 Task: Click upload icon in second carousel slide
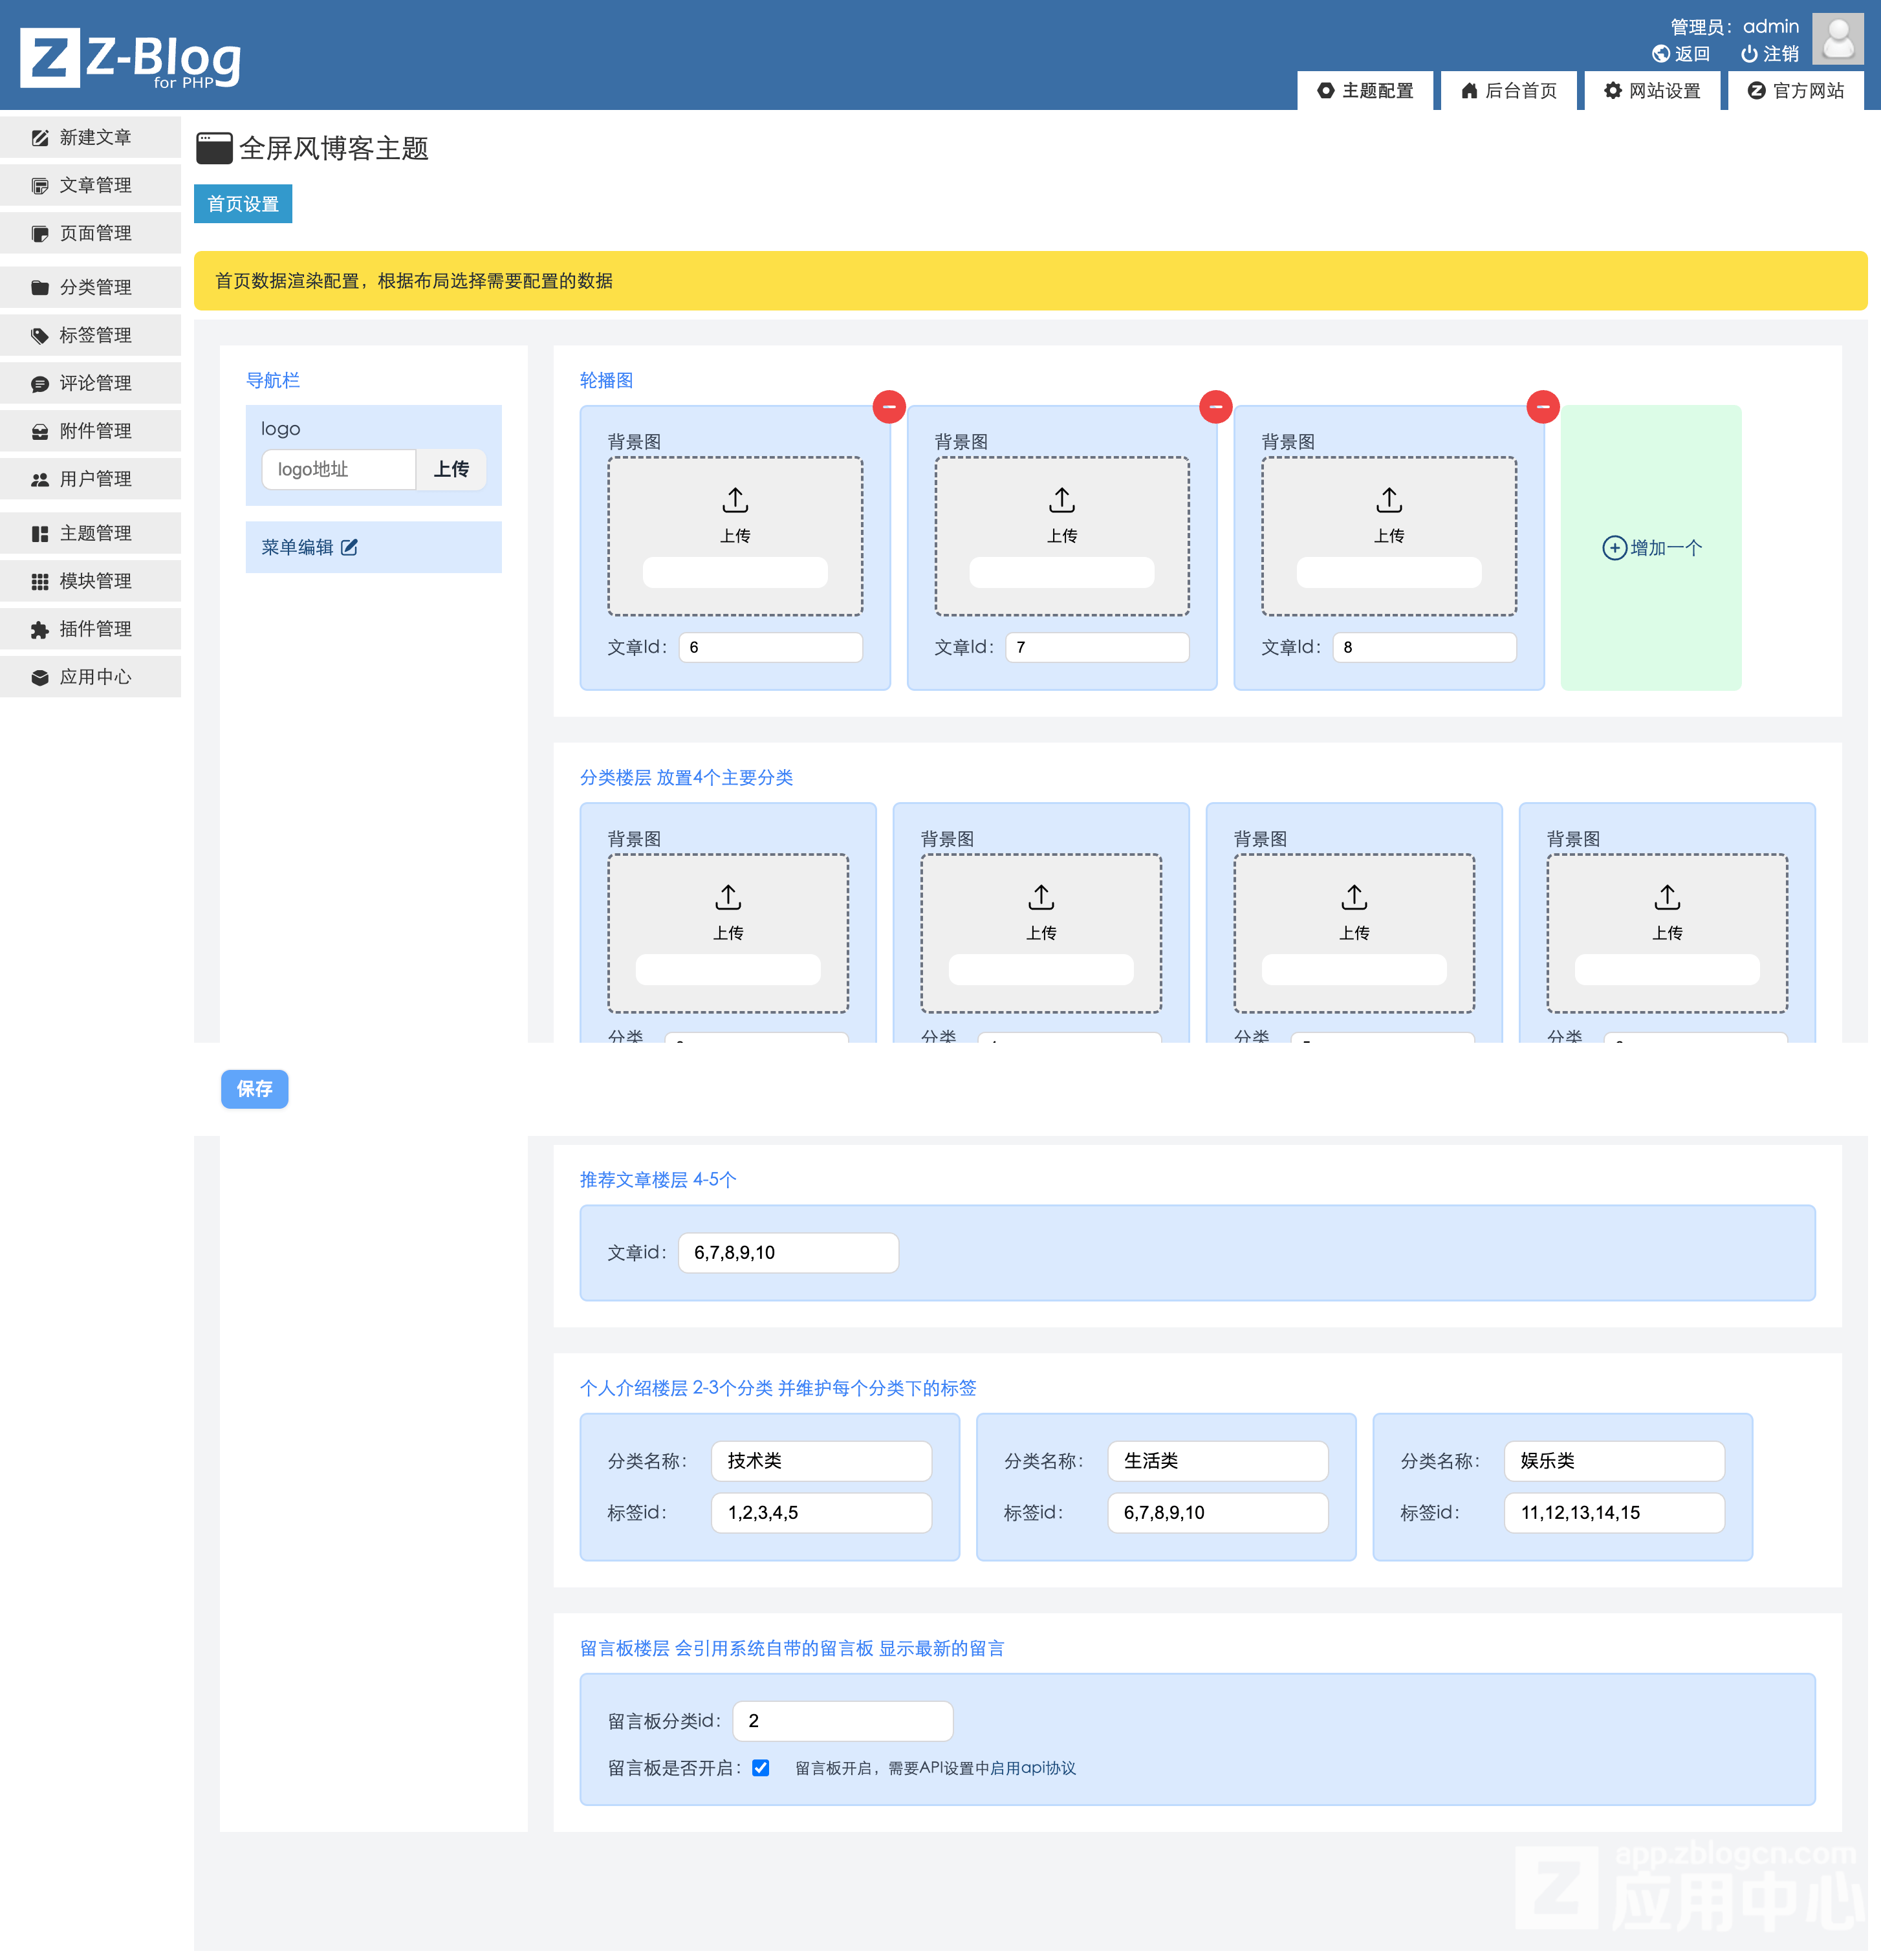(x=1062, y=500)
